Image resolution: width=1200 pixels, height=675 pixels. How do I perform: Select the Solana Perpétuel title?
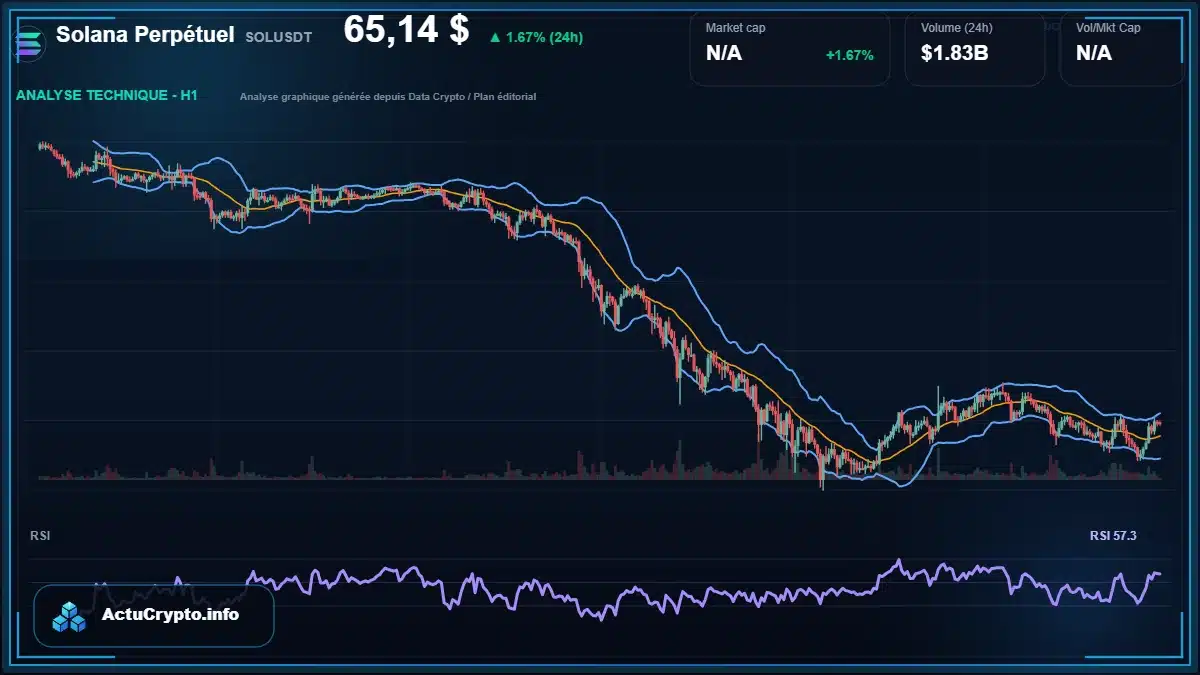click(x=145, y=34)
